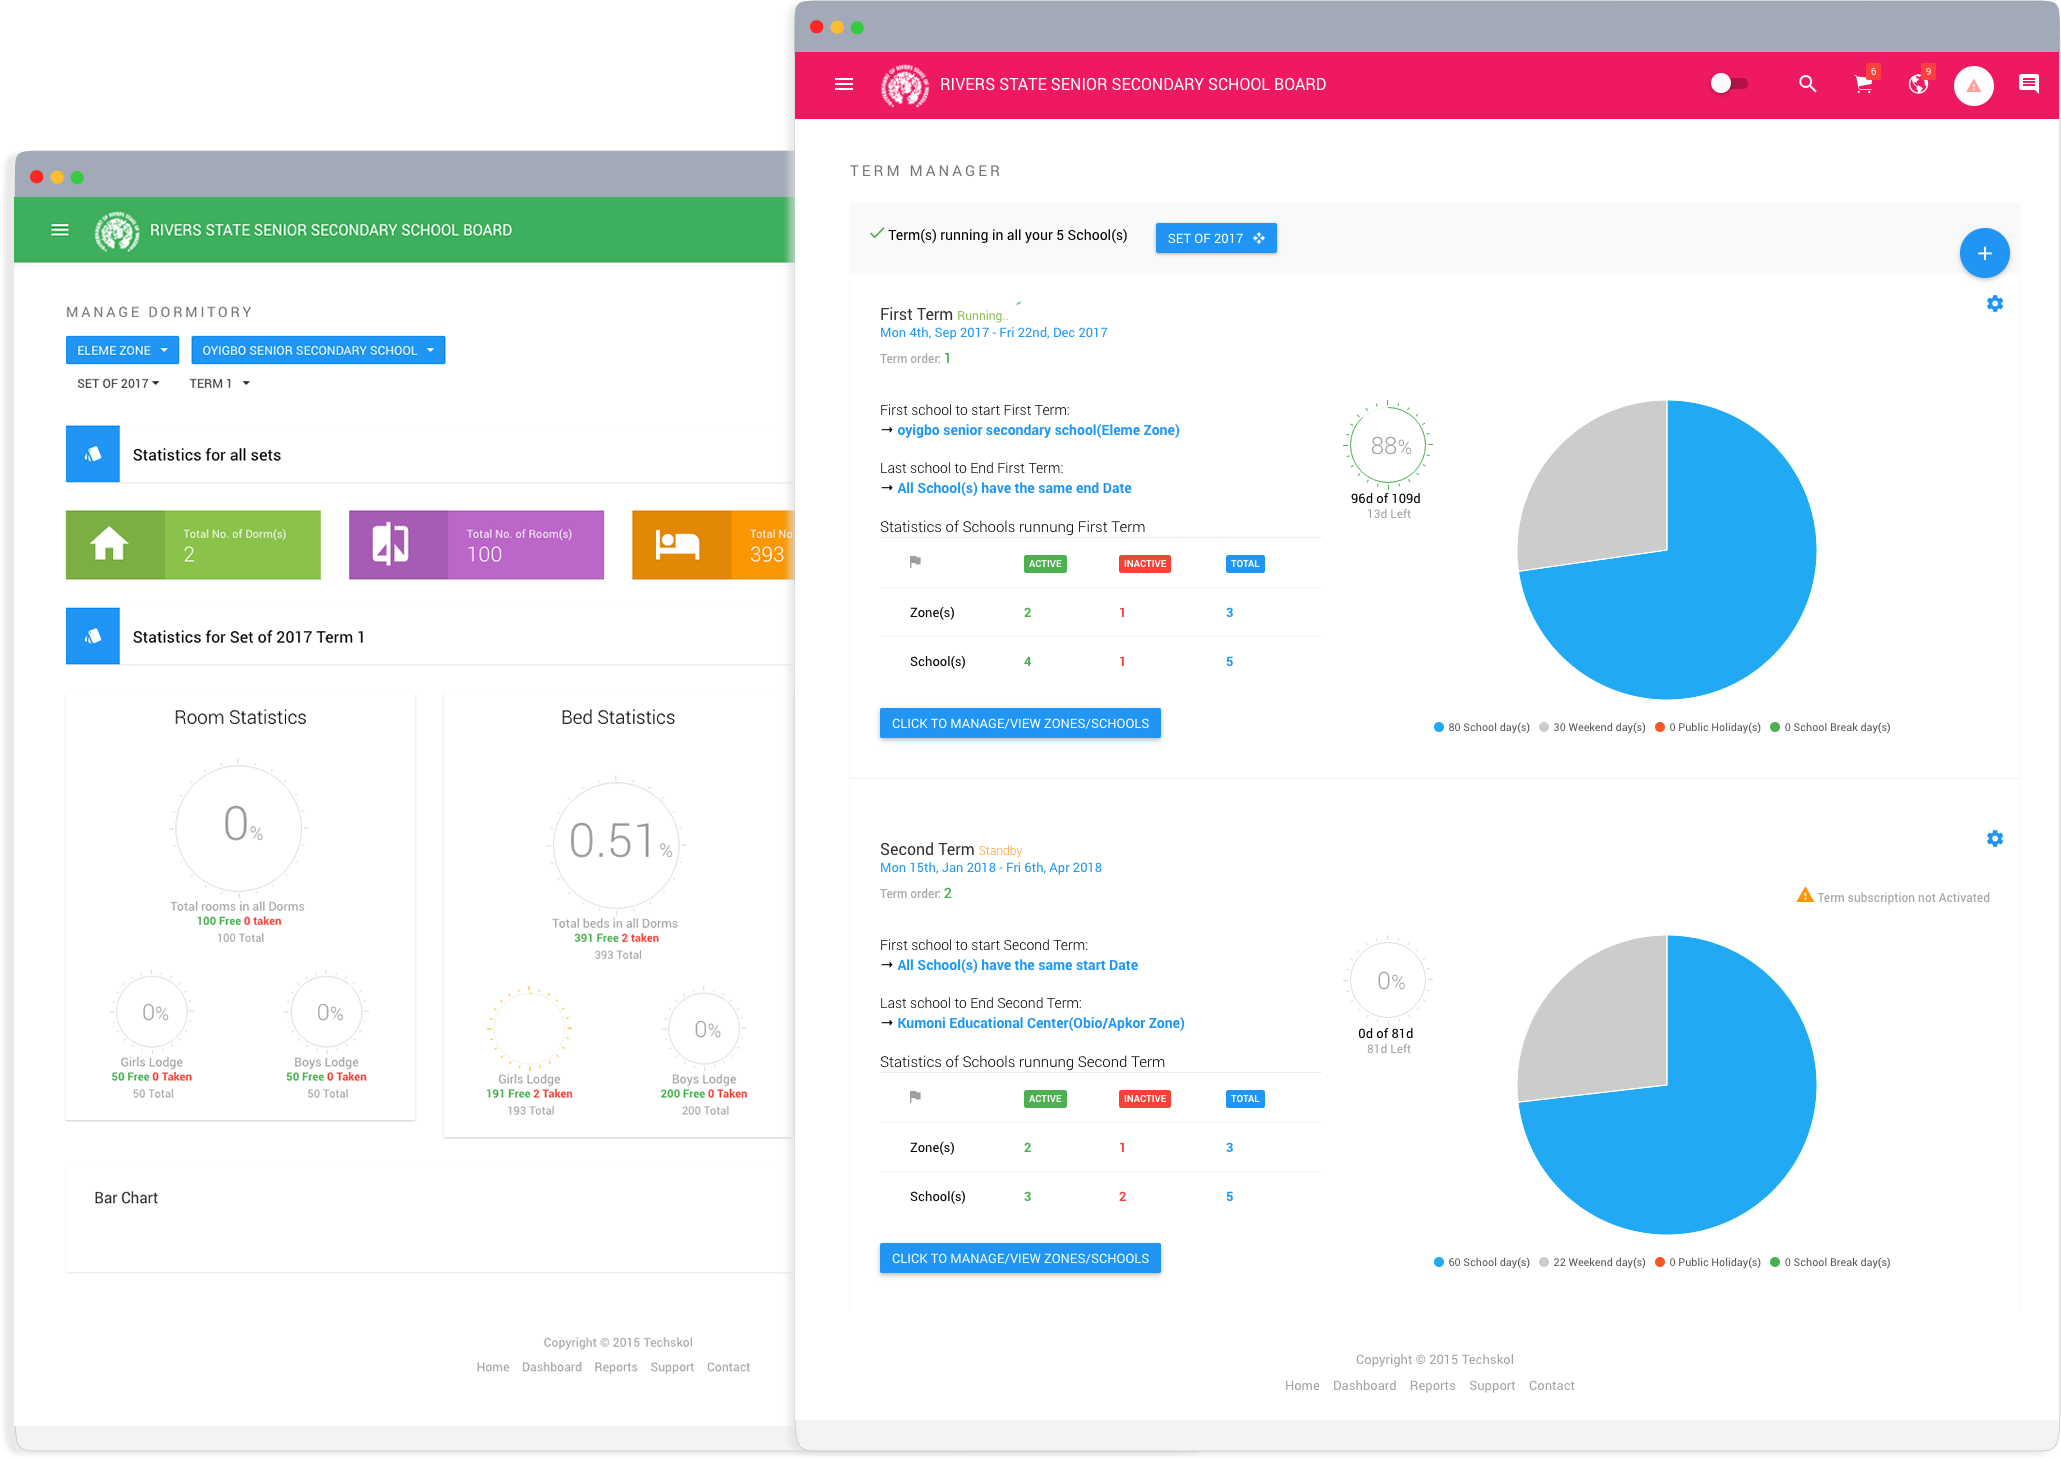Toggle 0 Public Holiday(s) legend in Second Term
Viewport: 2061px width, 1458px height.
point(1707,1262)
